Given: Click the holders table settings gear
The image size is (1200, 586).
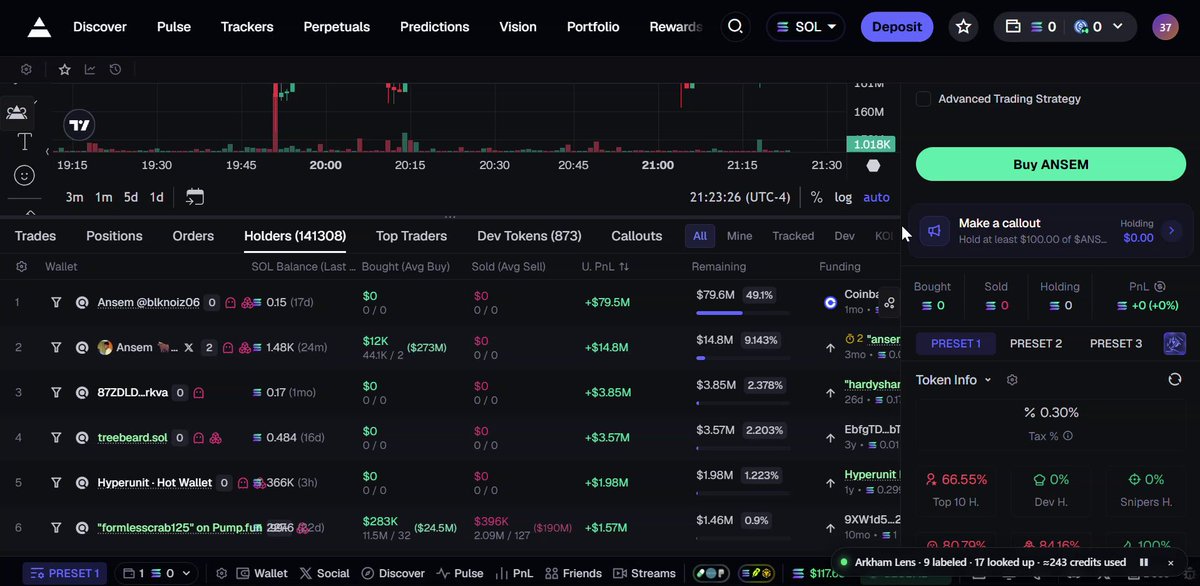Looking at the screenshot, I should (x=22, y=267).
